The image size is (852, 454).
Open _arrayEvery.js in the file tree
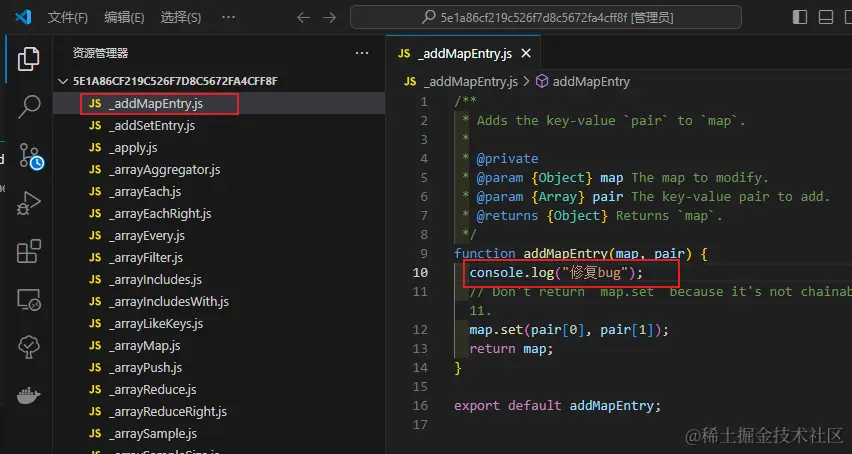pos(219,235)
